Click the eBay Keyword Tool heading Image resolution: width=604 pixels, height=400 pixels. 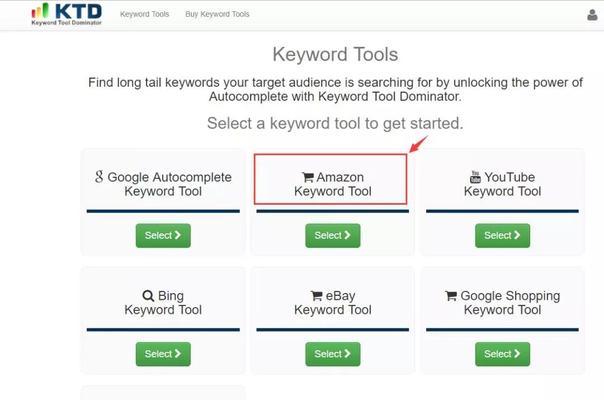tap(333, 303)
